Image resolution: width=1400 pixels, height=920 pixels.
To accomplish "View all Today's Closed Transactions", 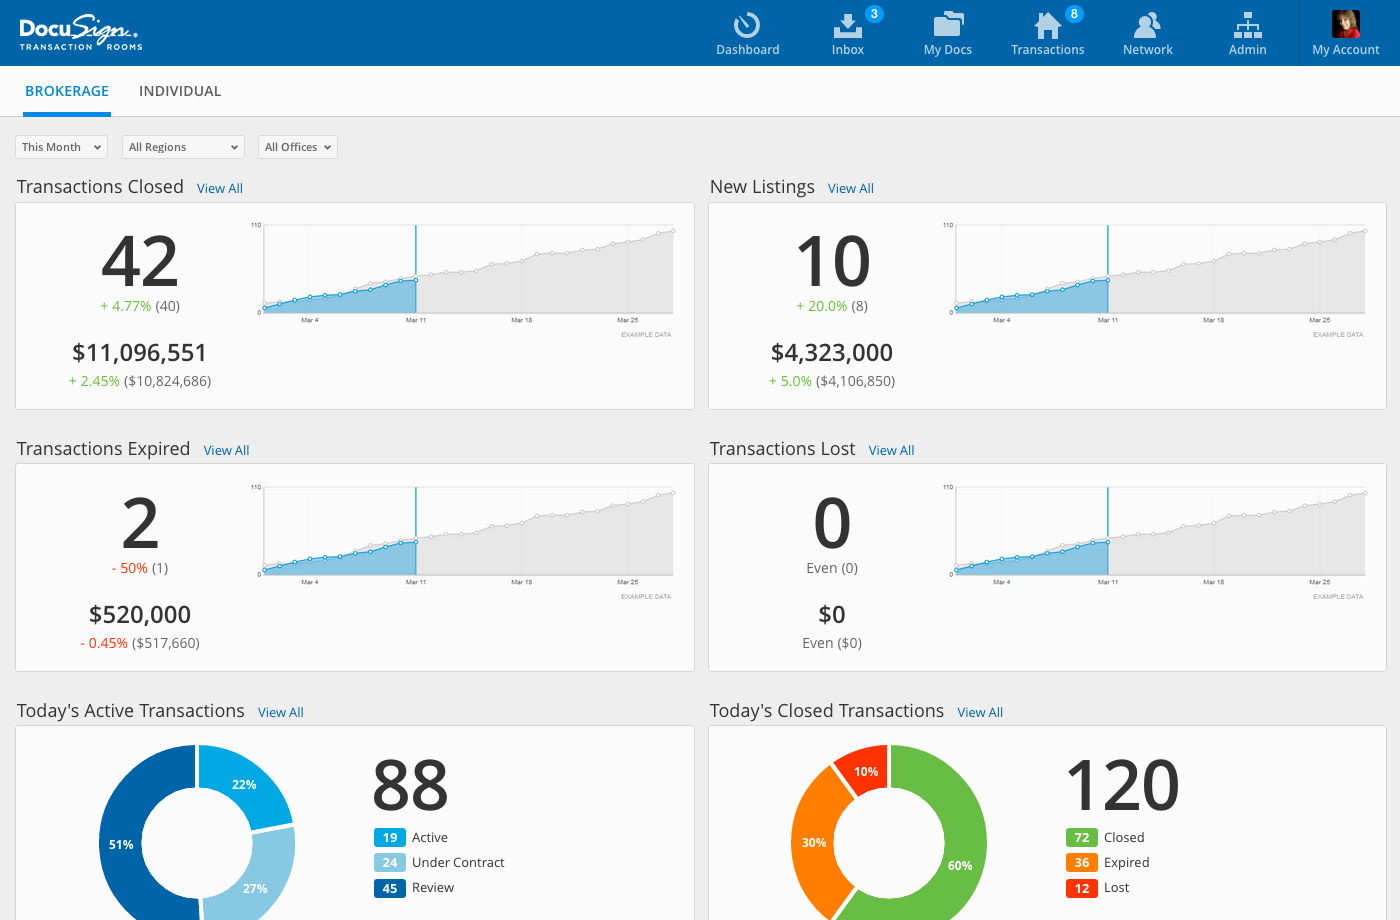I will pos(980,712).
